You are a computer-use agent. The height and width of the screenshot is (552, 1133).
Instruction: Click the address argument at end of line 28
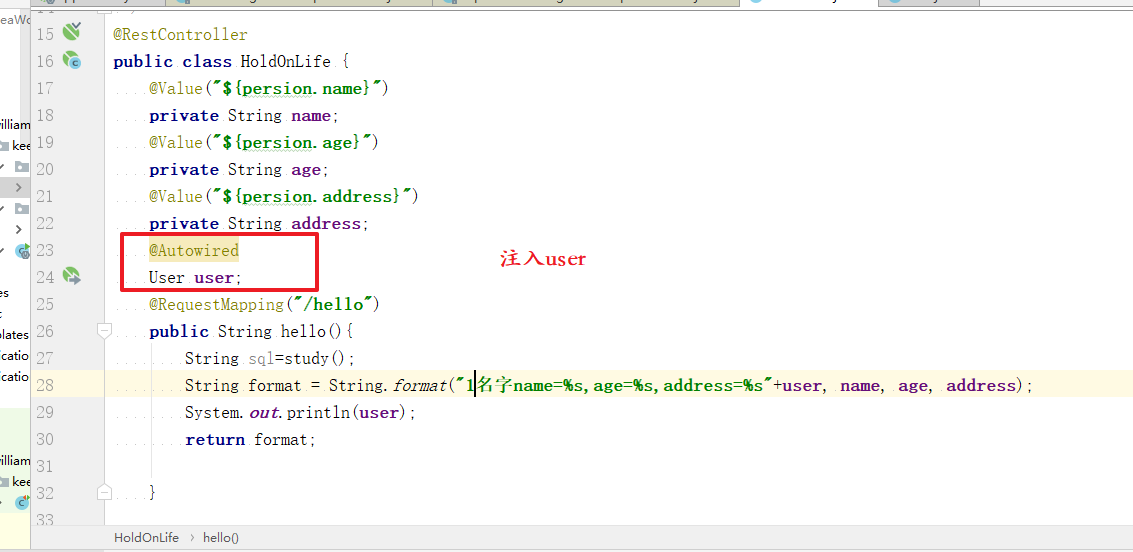[x=981, y=386]
